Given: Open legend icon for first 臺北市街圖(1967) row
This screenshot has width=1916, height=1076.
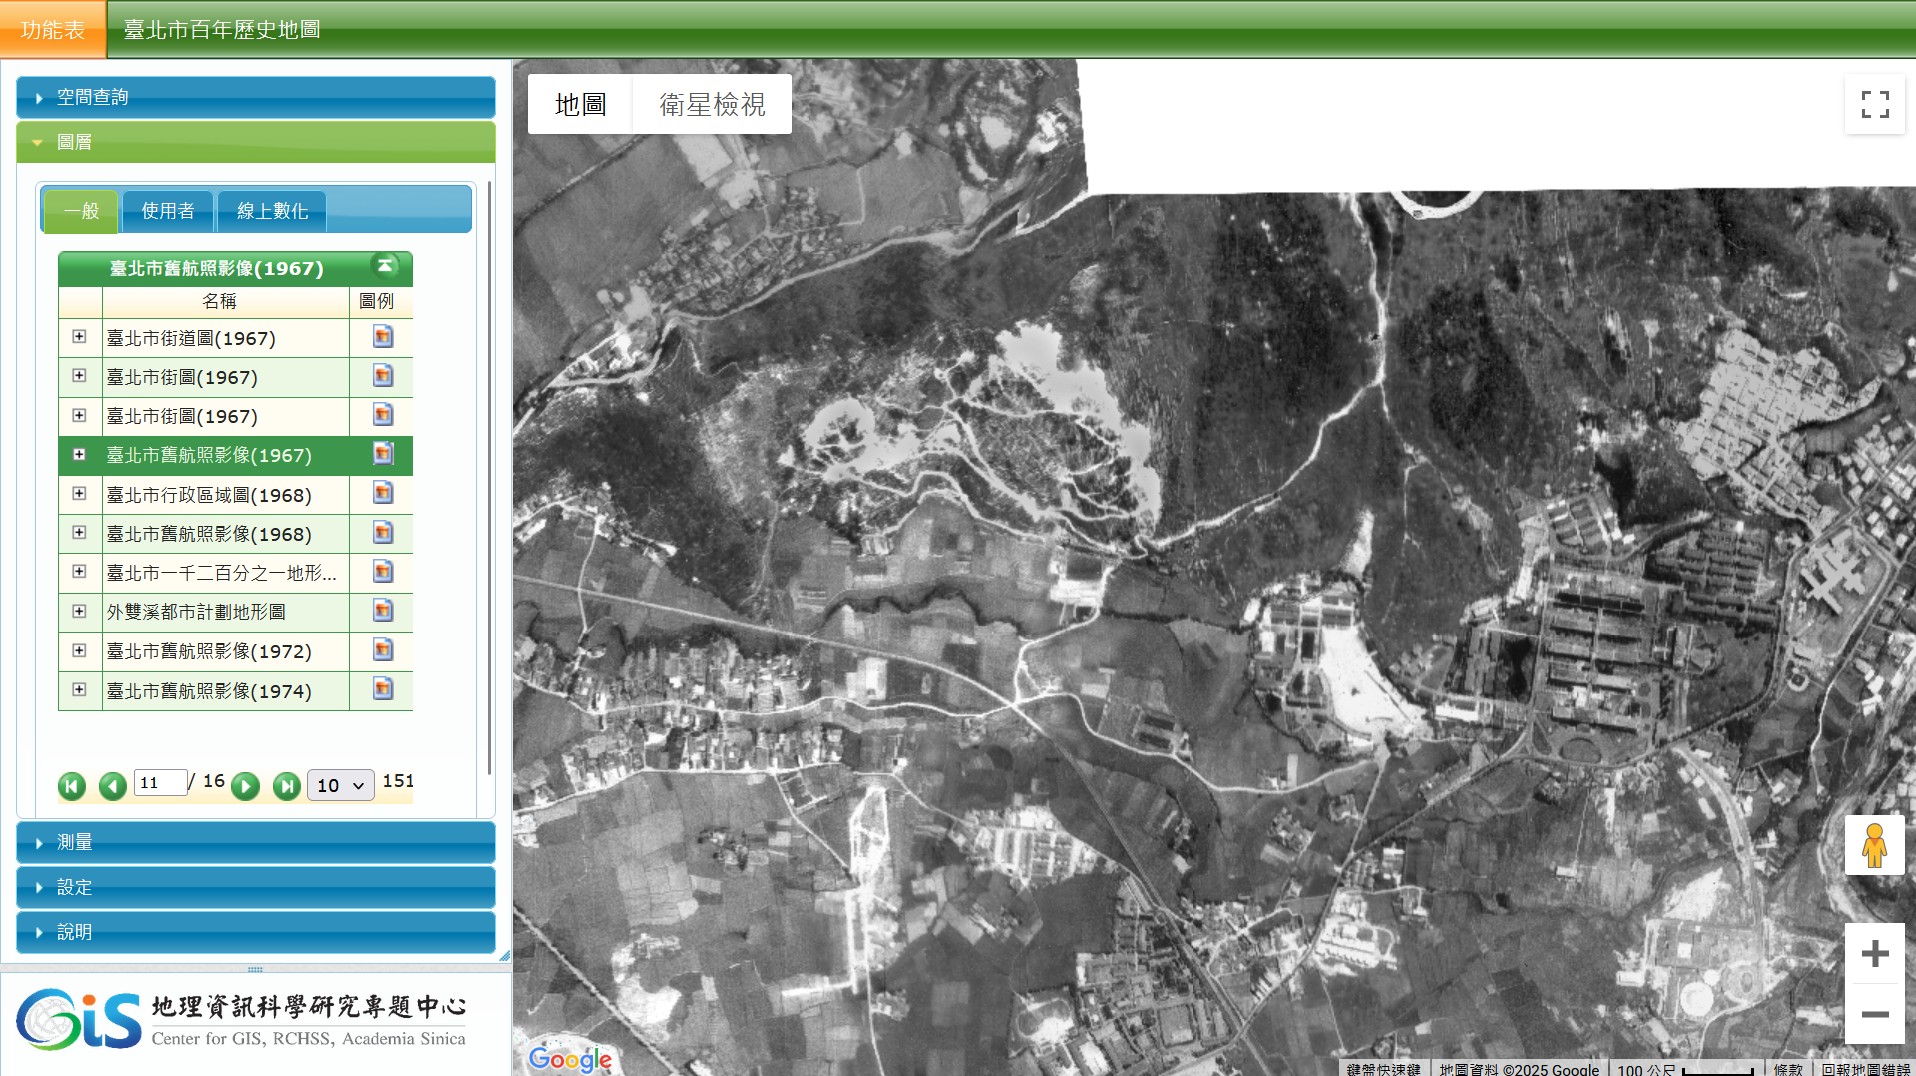Looking at the screenshot, I should coord(382,377).
